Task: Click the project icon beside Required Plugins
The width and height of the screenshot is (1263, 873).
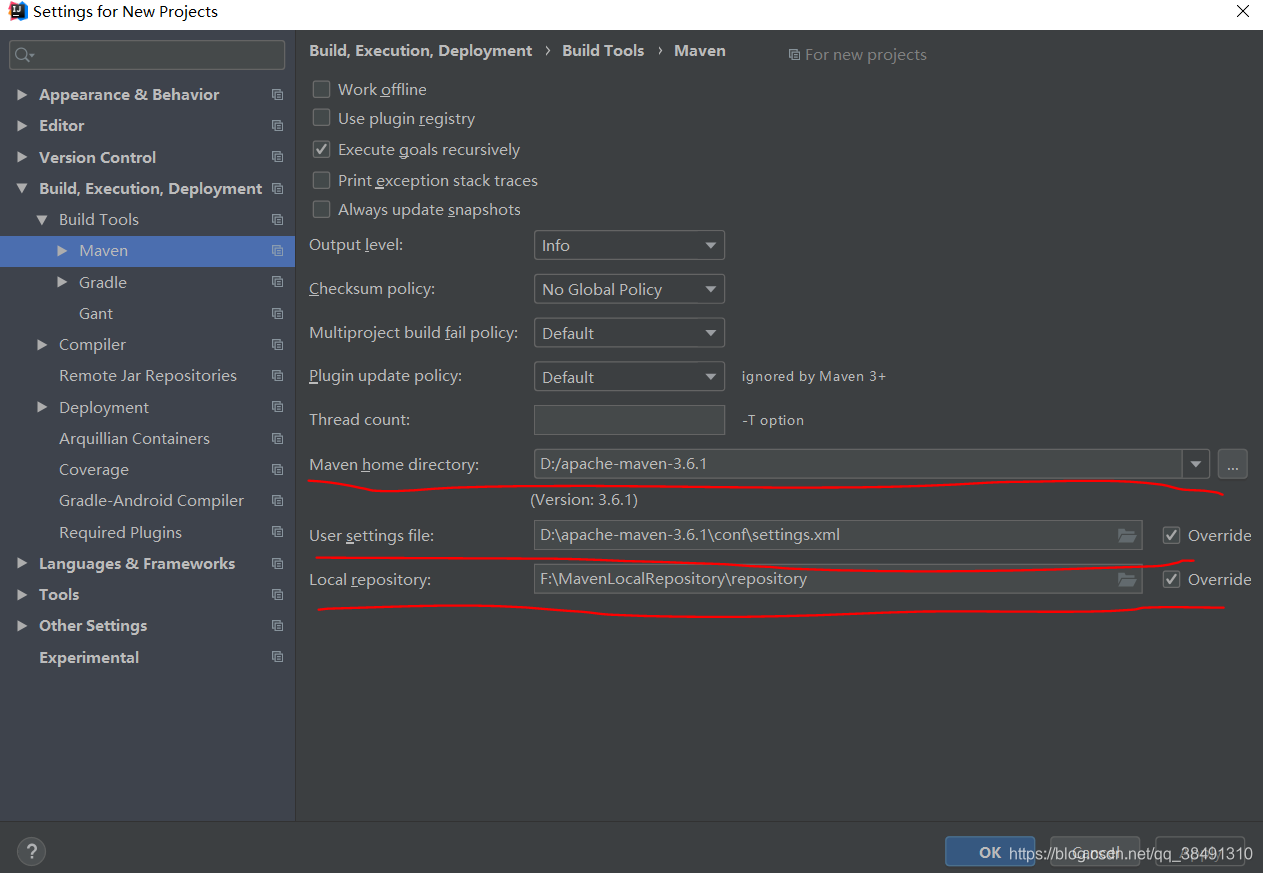Action: [277, 533]
